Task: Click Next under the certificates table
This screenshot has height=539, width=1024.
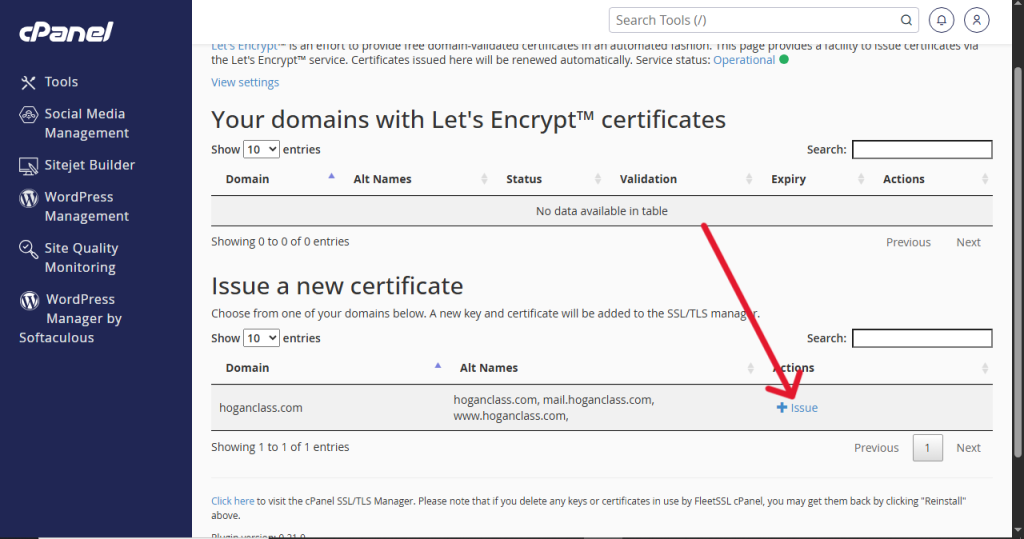Action: point(968,242)
